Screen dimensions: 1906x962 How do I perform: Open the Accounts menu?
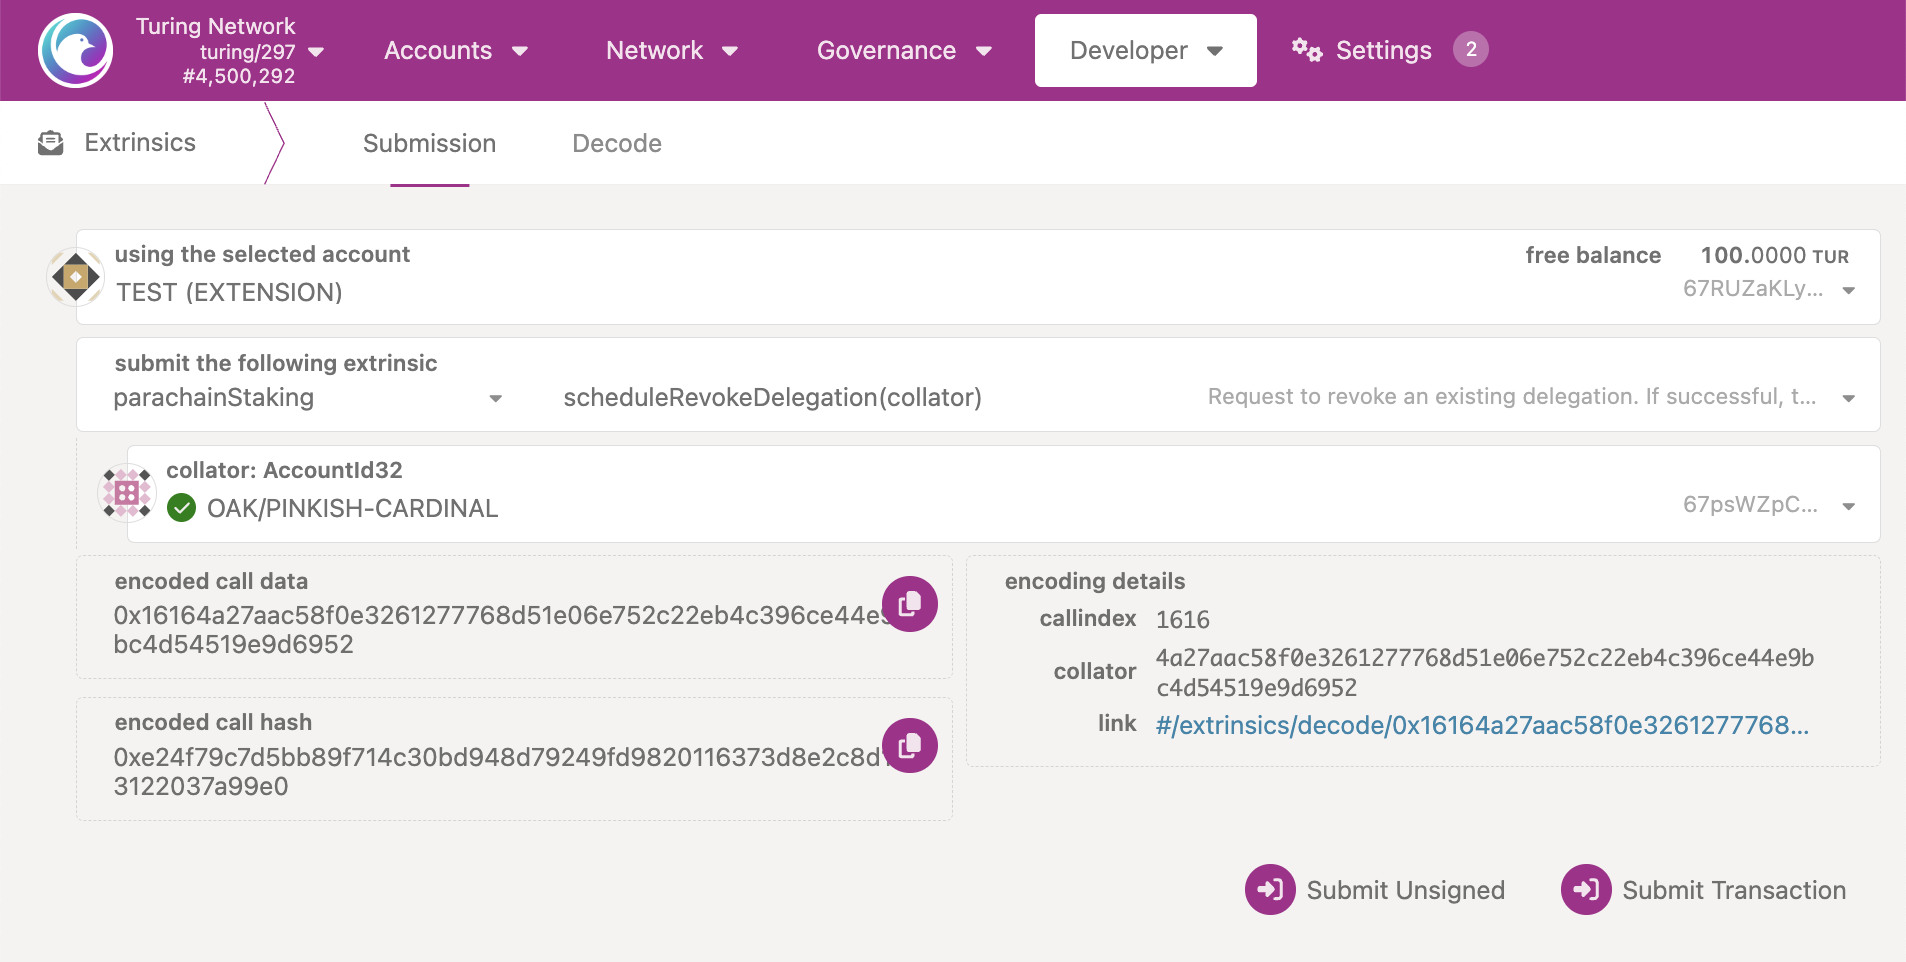point(455,51)
